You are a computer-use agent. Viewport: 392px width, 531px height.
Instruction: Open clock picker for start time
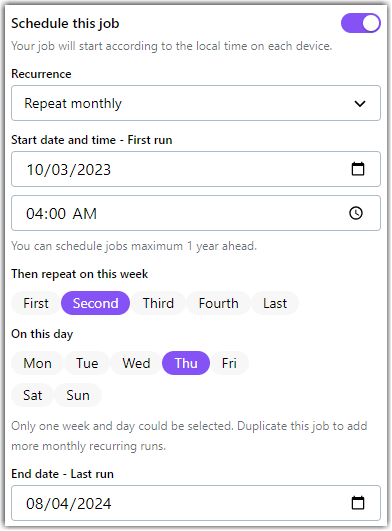click(x=356, y=213)
